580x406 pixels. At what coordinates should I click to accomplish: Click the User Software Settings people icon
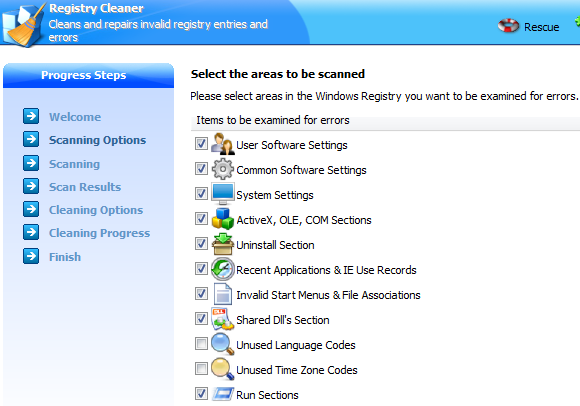click(222, 144)
